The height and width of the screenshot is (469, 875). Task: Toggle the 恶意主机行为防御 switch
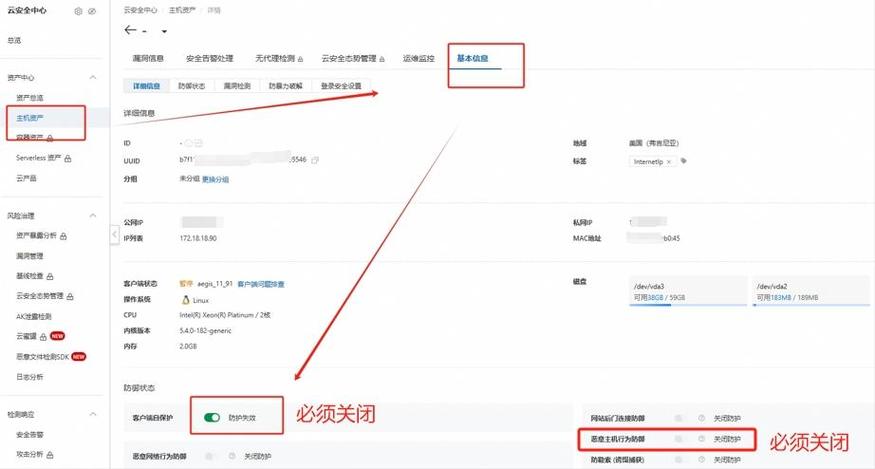(x=679, y=439)
